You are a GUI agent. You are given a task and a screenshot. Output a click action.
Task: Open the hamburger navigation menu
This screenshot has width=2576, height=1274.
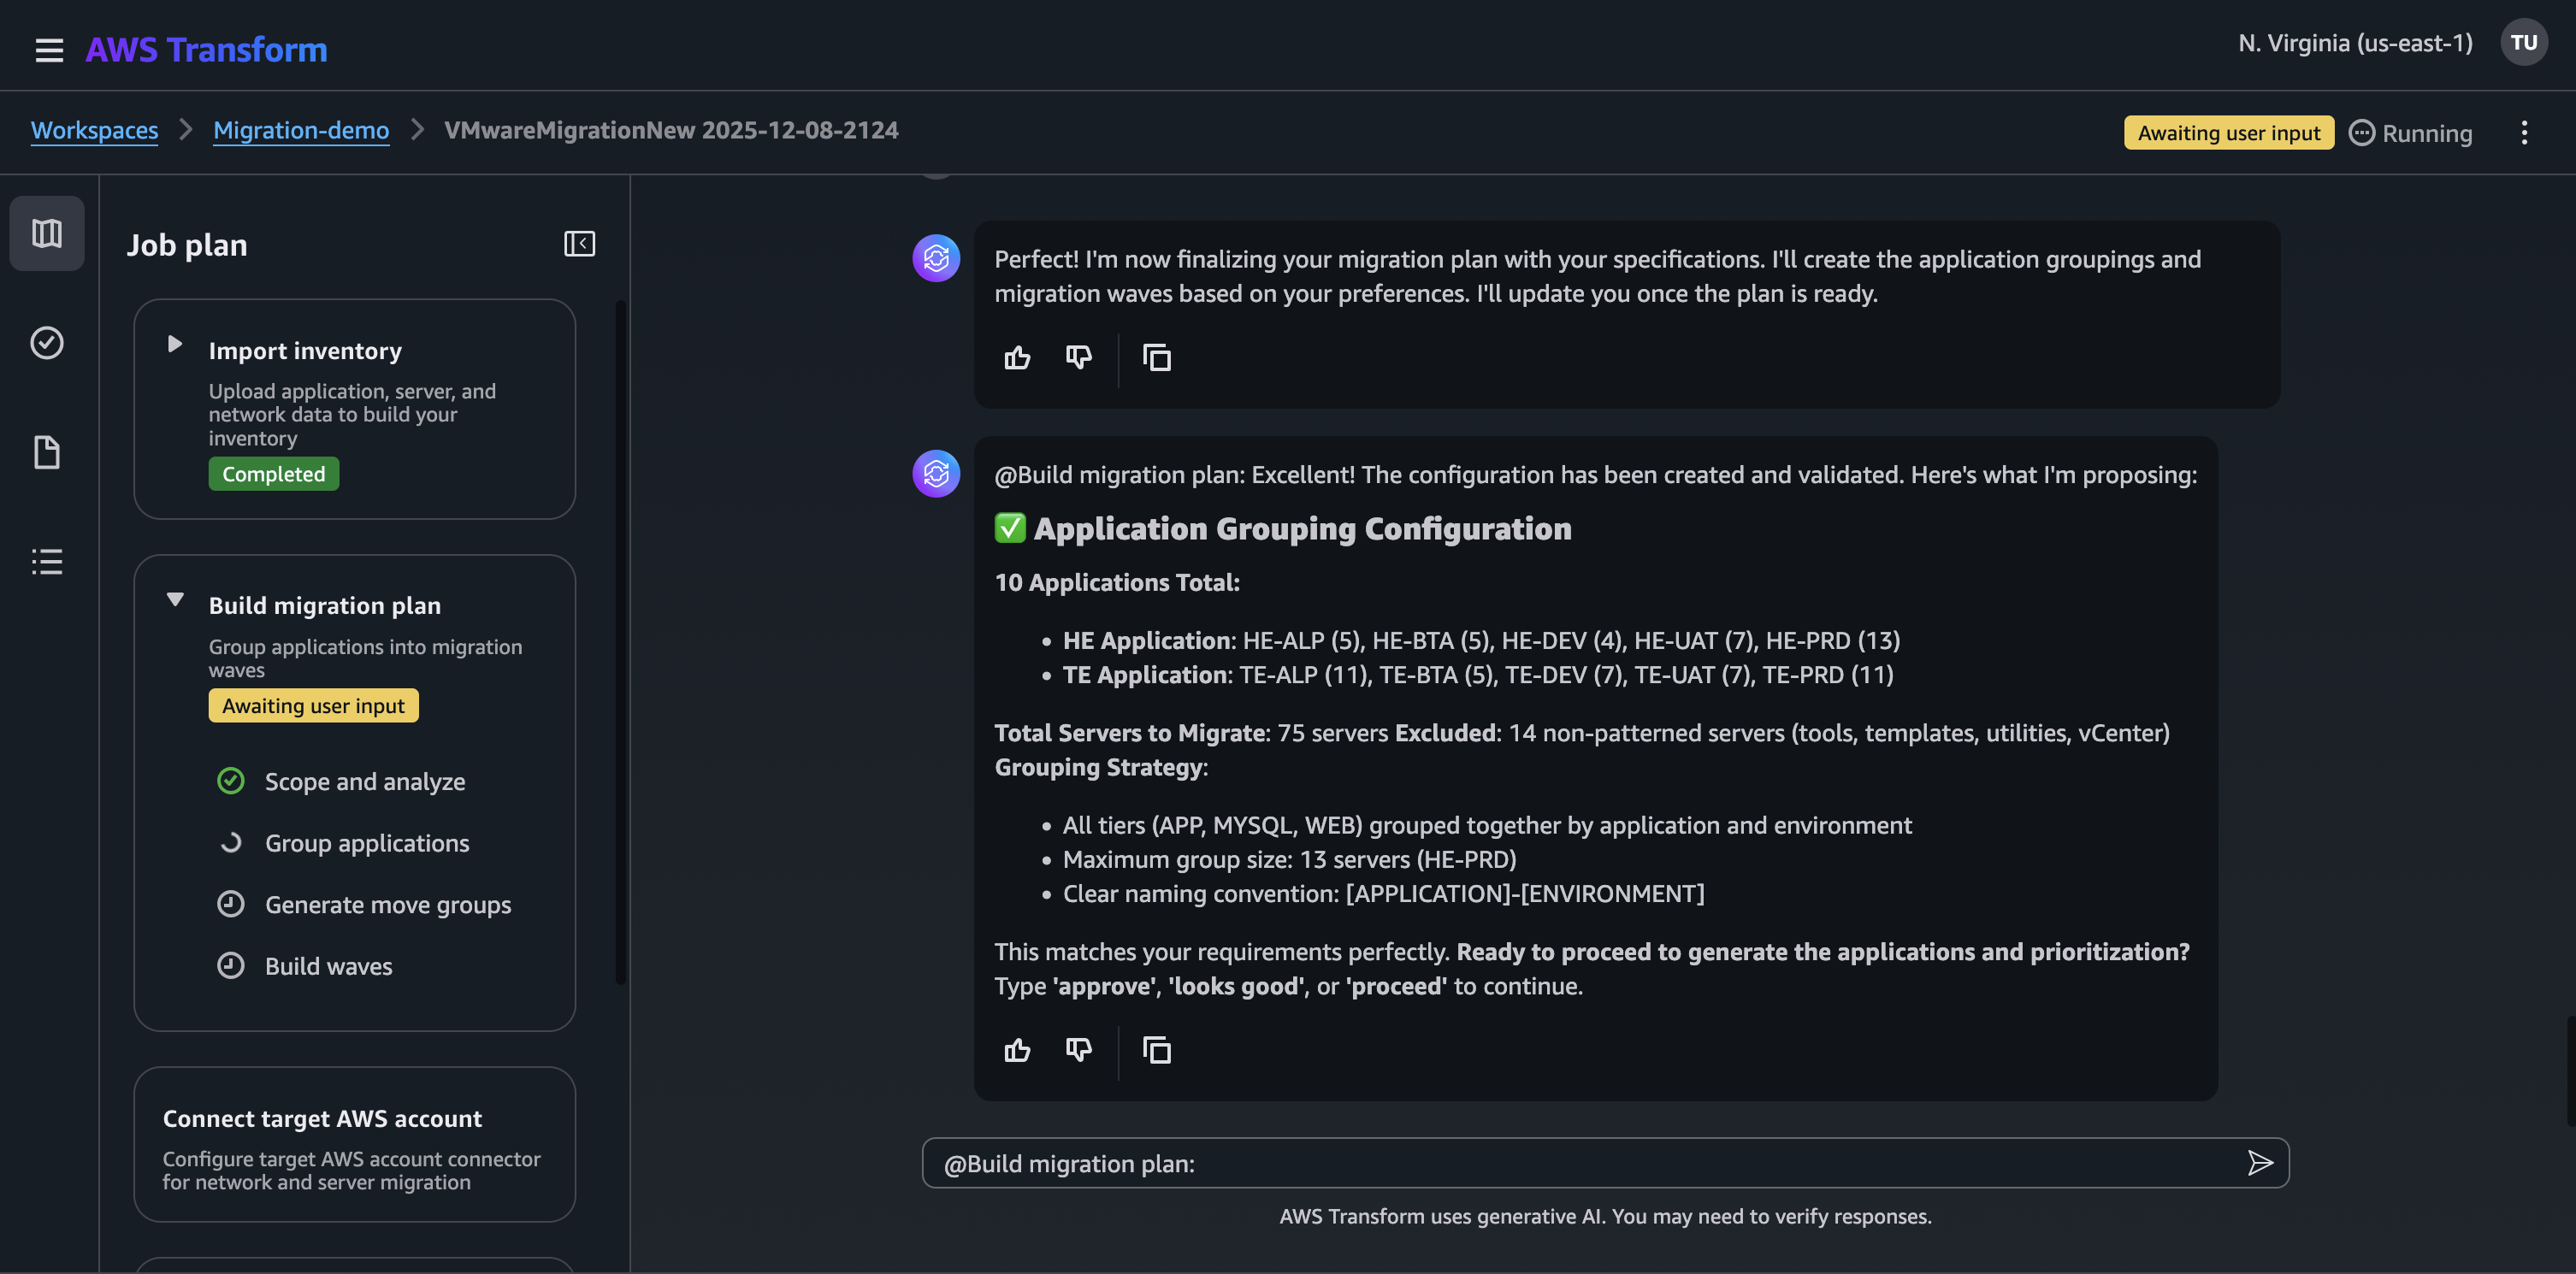point(49,50)
